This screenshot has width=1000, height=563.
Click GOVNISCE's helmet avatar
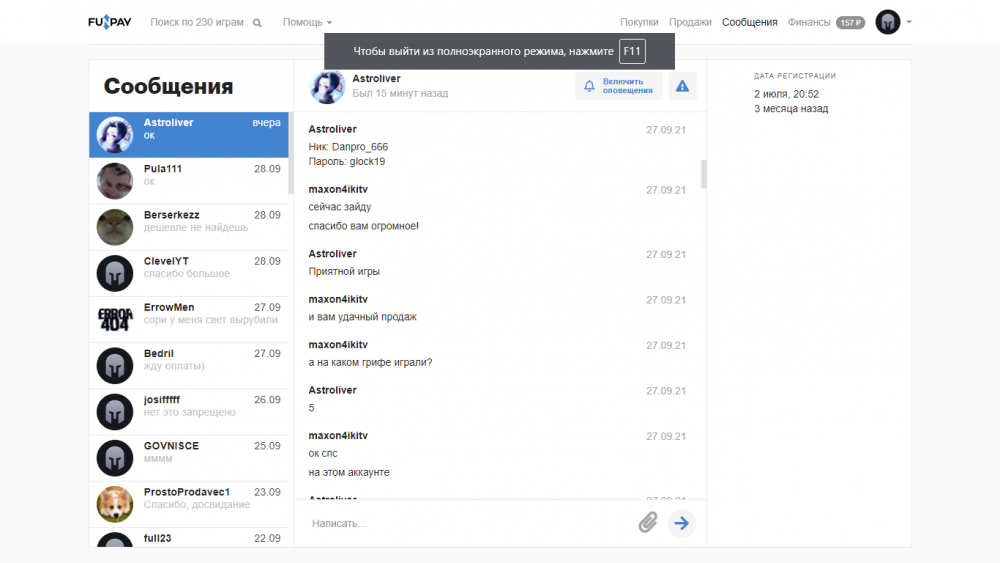coord(115,458)
